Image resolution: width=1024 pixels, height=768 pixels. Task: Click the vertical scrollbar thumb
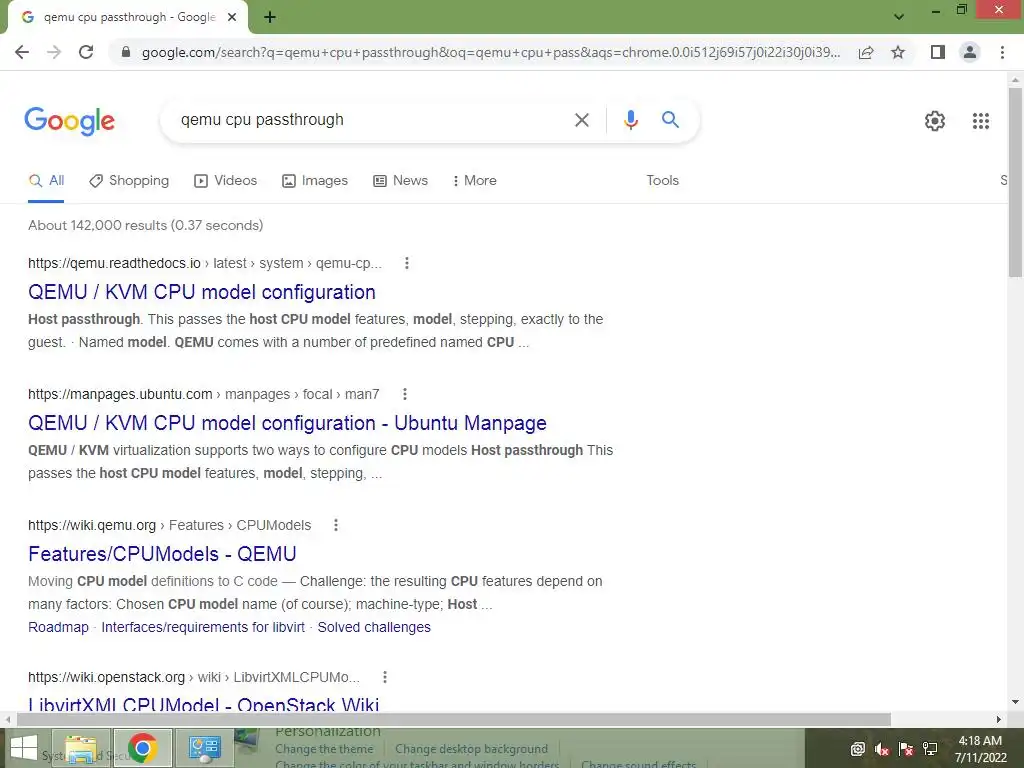coord(1015,183)
